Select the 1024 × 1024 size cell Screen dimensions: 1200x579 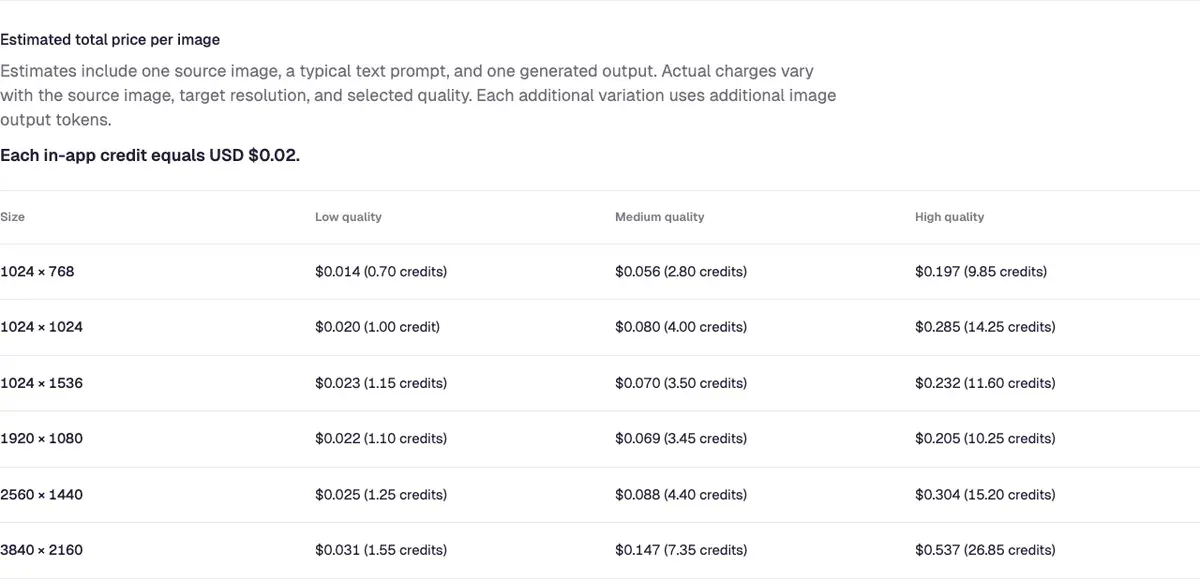pyautogui.click(x=41, y=327)
